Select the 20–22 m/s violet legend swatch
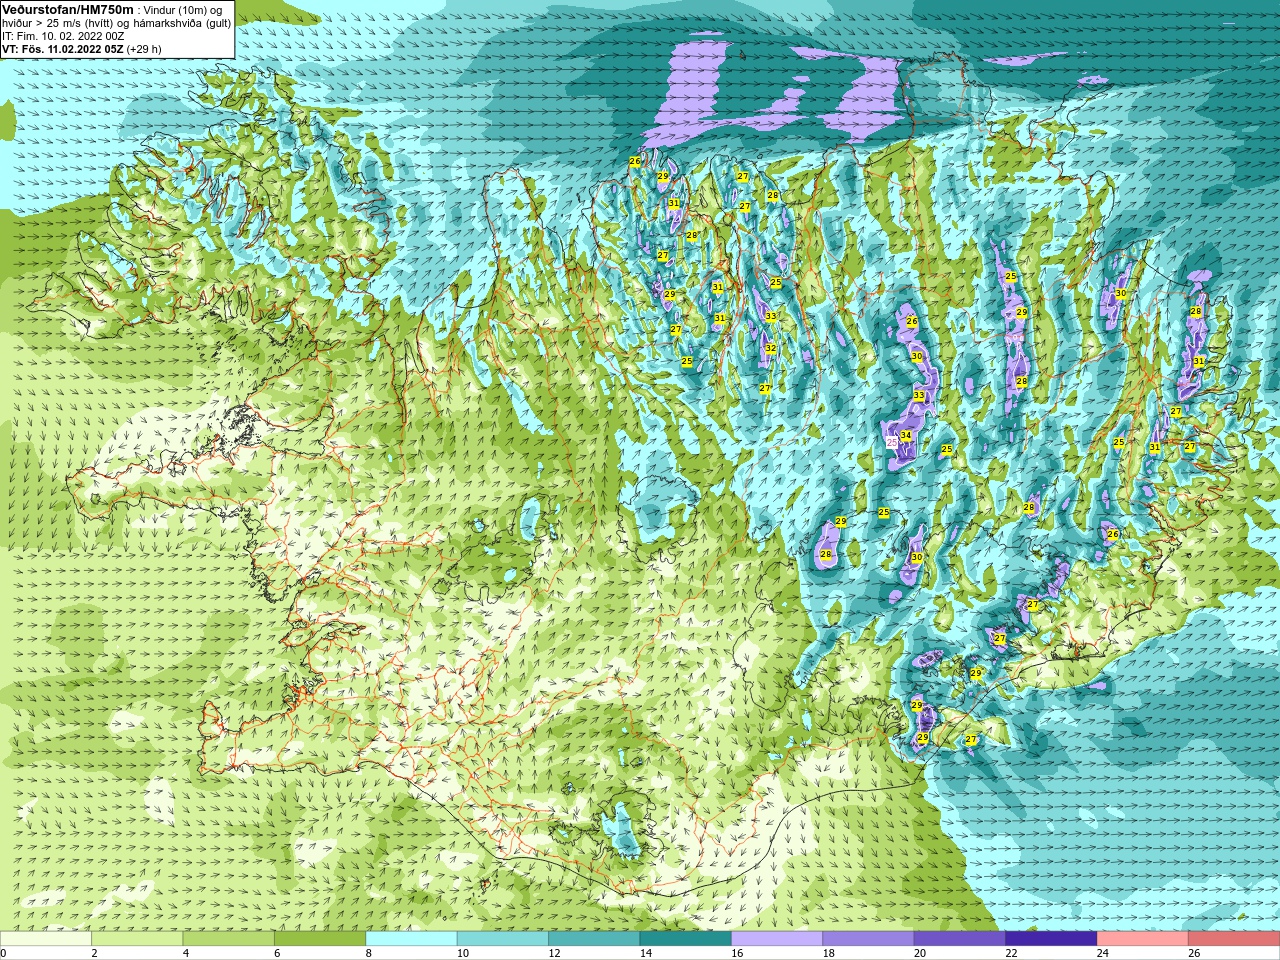 point(960,939)
